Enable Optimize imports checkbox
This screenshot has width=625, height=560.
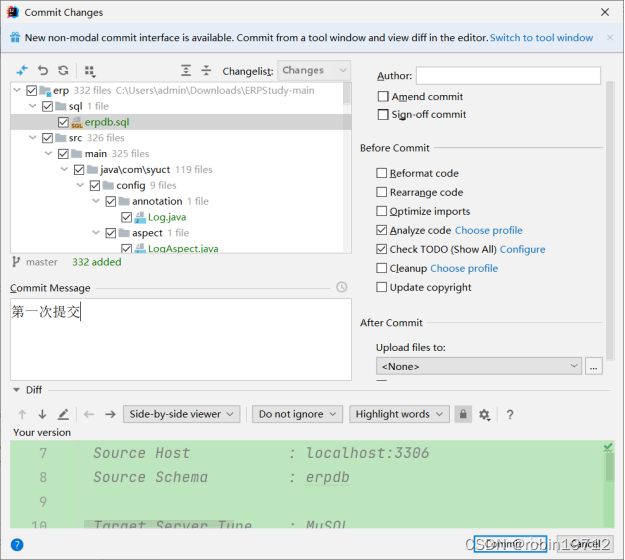tap(381, 211)
